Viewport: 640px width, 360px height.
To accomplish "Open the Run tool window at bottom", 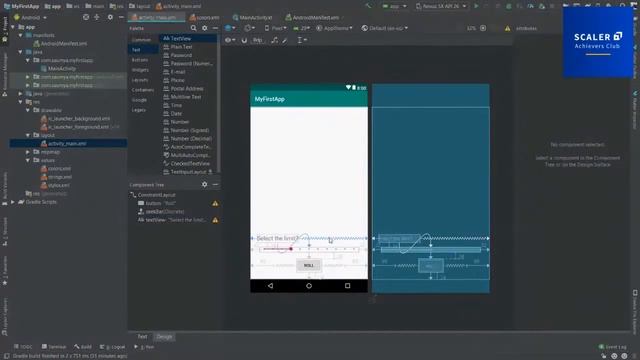I will 144,347.
